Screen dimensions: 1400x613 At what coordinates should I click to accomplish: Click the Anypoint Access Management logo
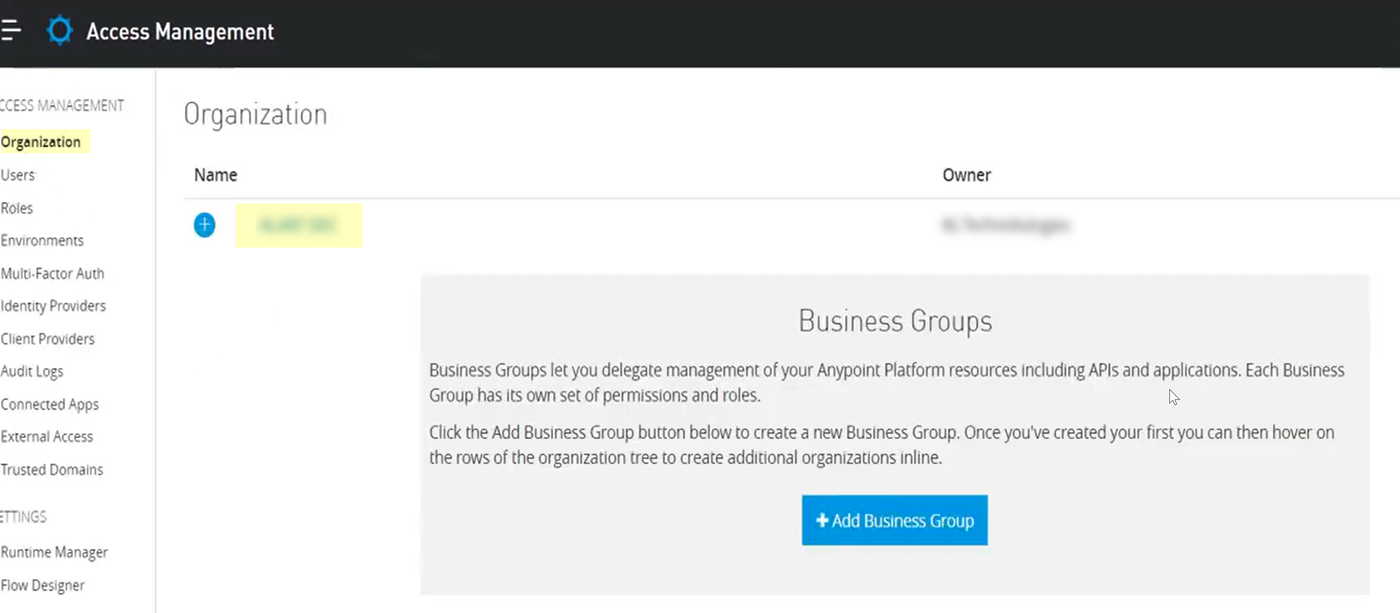(x=60, y=31)
